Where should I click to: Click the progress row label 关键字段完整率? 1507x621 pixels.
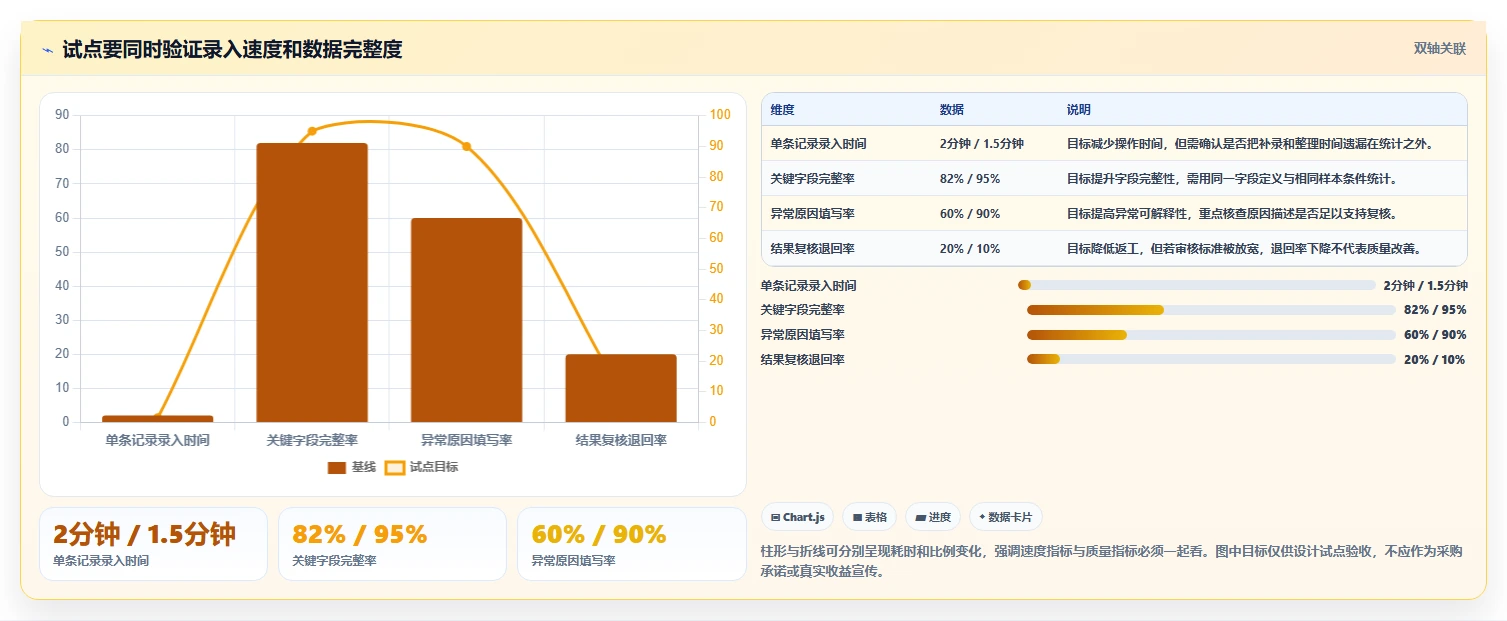point(802,310)
